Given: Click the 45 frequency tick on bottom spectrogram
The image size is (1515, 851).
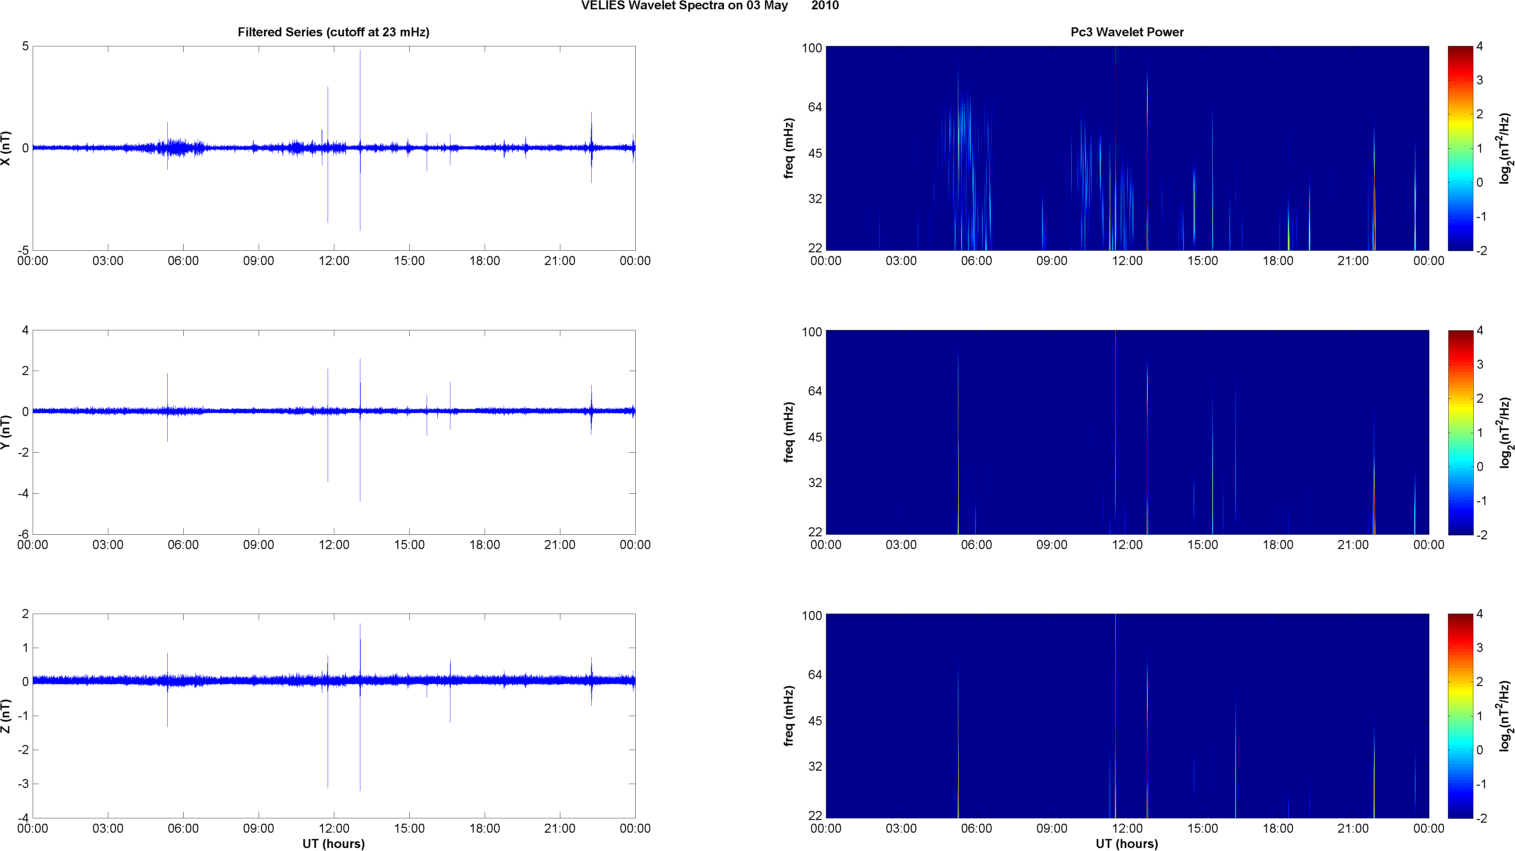Looking at the screenshot, I should (815, 721).
